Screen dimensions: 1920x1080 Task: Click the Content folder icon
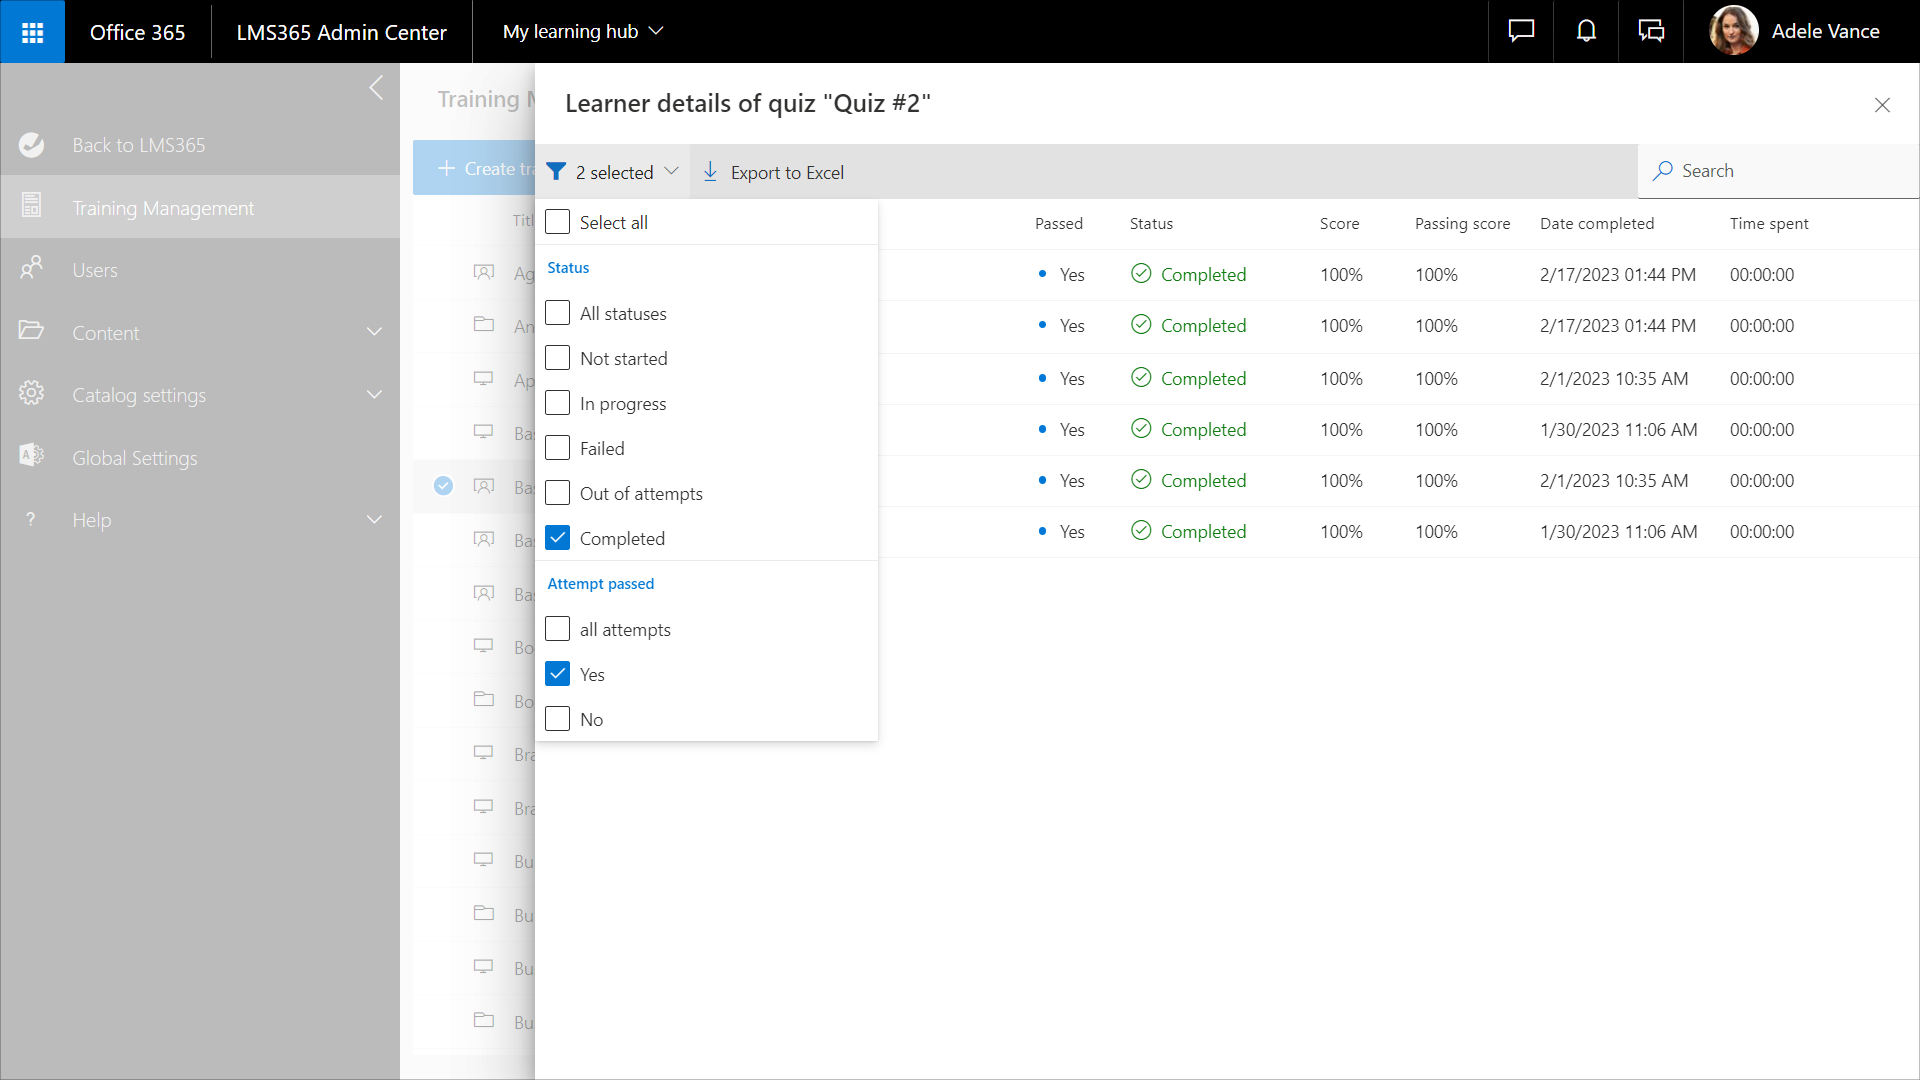31,330
